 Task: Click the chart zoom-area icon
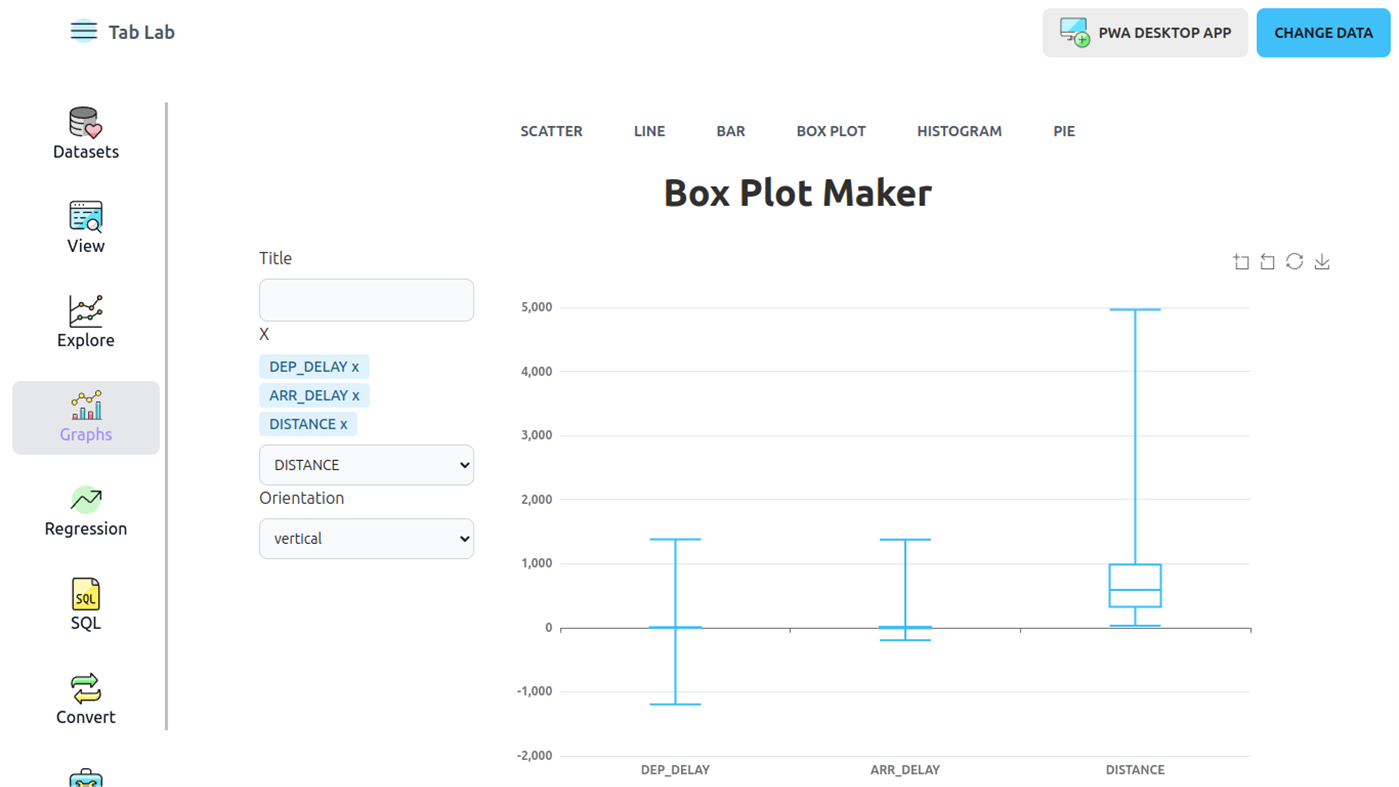(1241, 262)
